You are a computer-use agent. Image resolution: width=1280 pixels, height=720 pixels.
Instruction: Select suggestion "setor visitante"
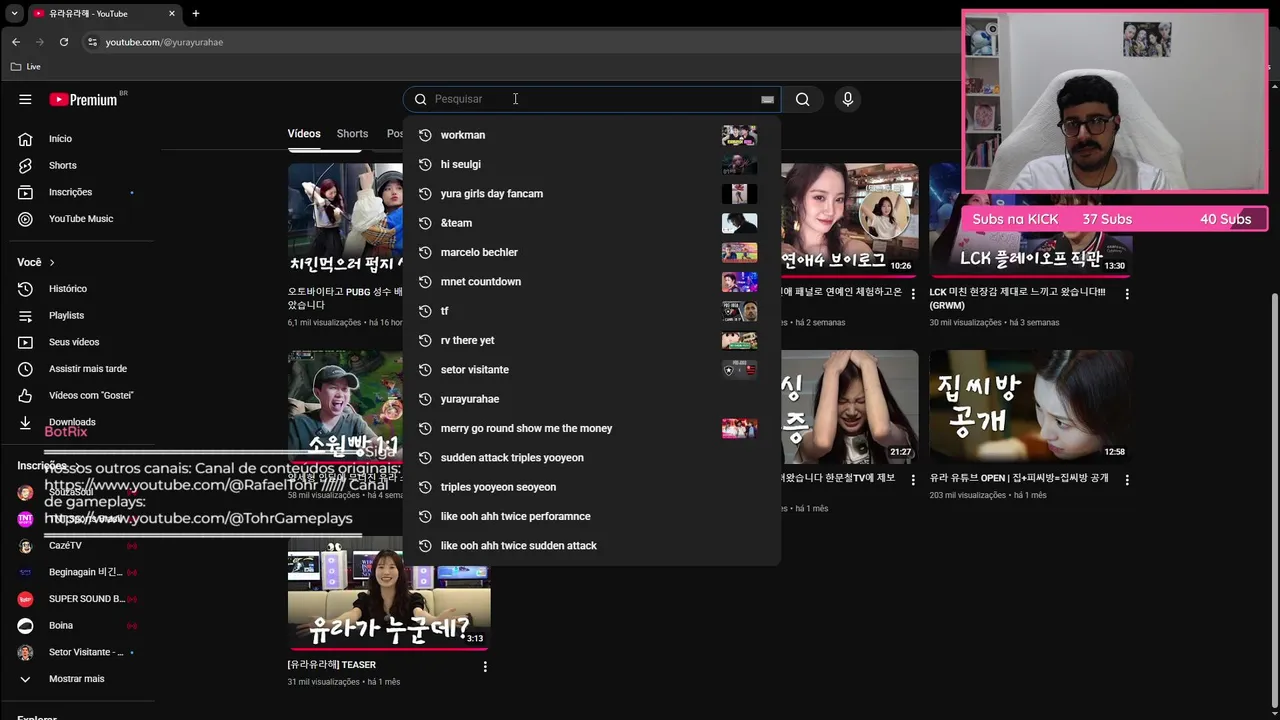pos(591,370)
